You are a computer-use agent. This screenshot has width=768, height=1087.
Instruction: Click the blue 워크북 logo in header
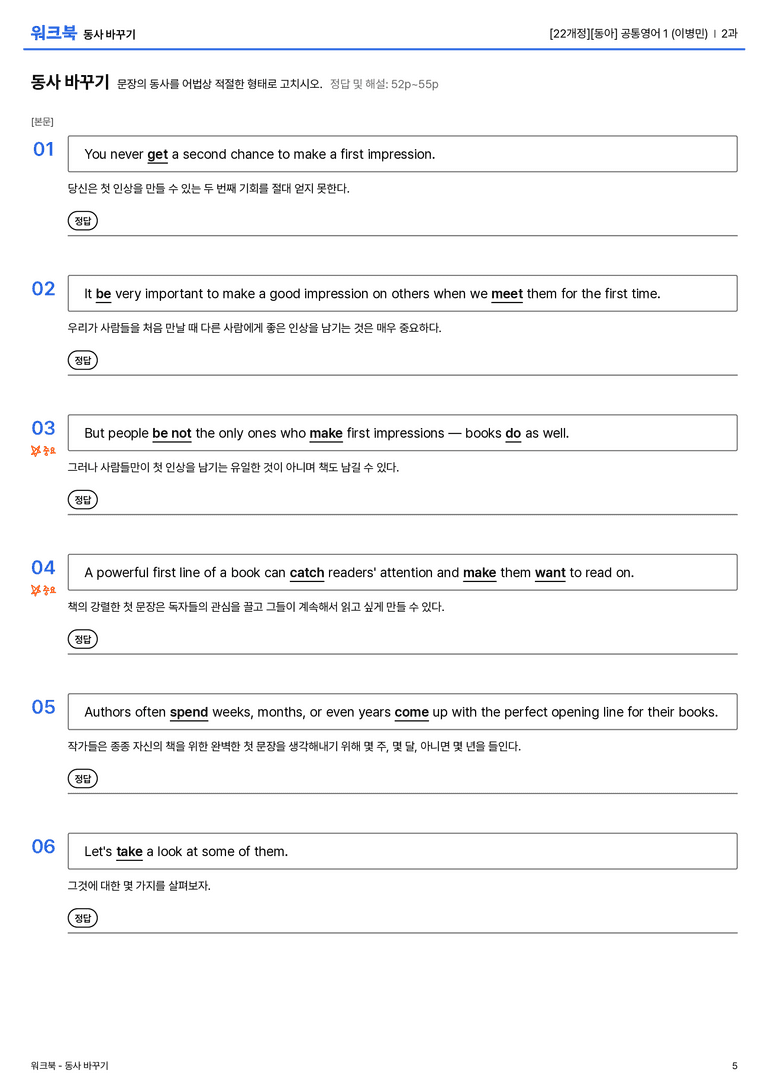pyautogui.click(x=53, y=33)
